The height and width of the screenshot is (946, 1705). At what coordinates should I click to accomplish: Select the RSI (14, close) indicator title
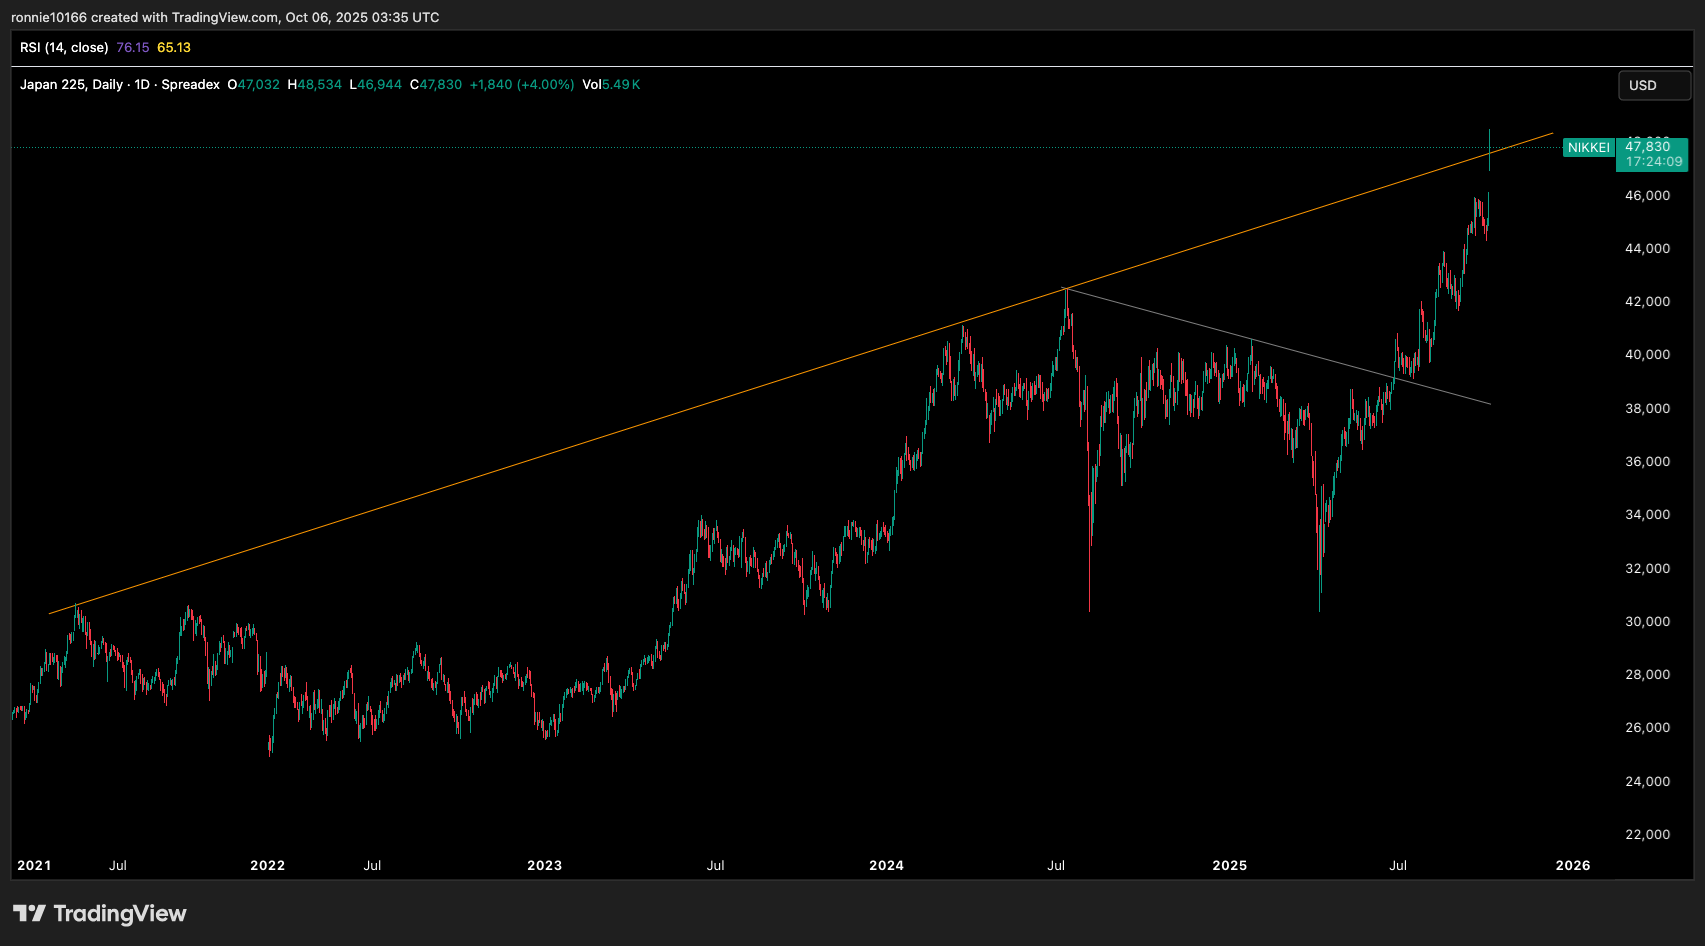click(64, 48)
